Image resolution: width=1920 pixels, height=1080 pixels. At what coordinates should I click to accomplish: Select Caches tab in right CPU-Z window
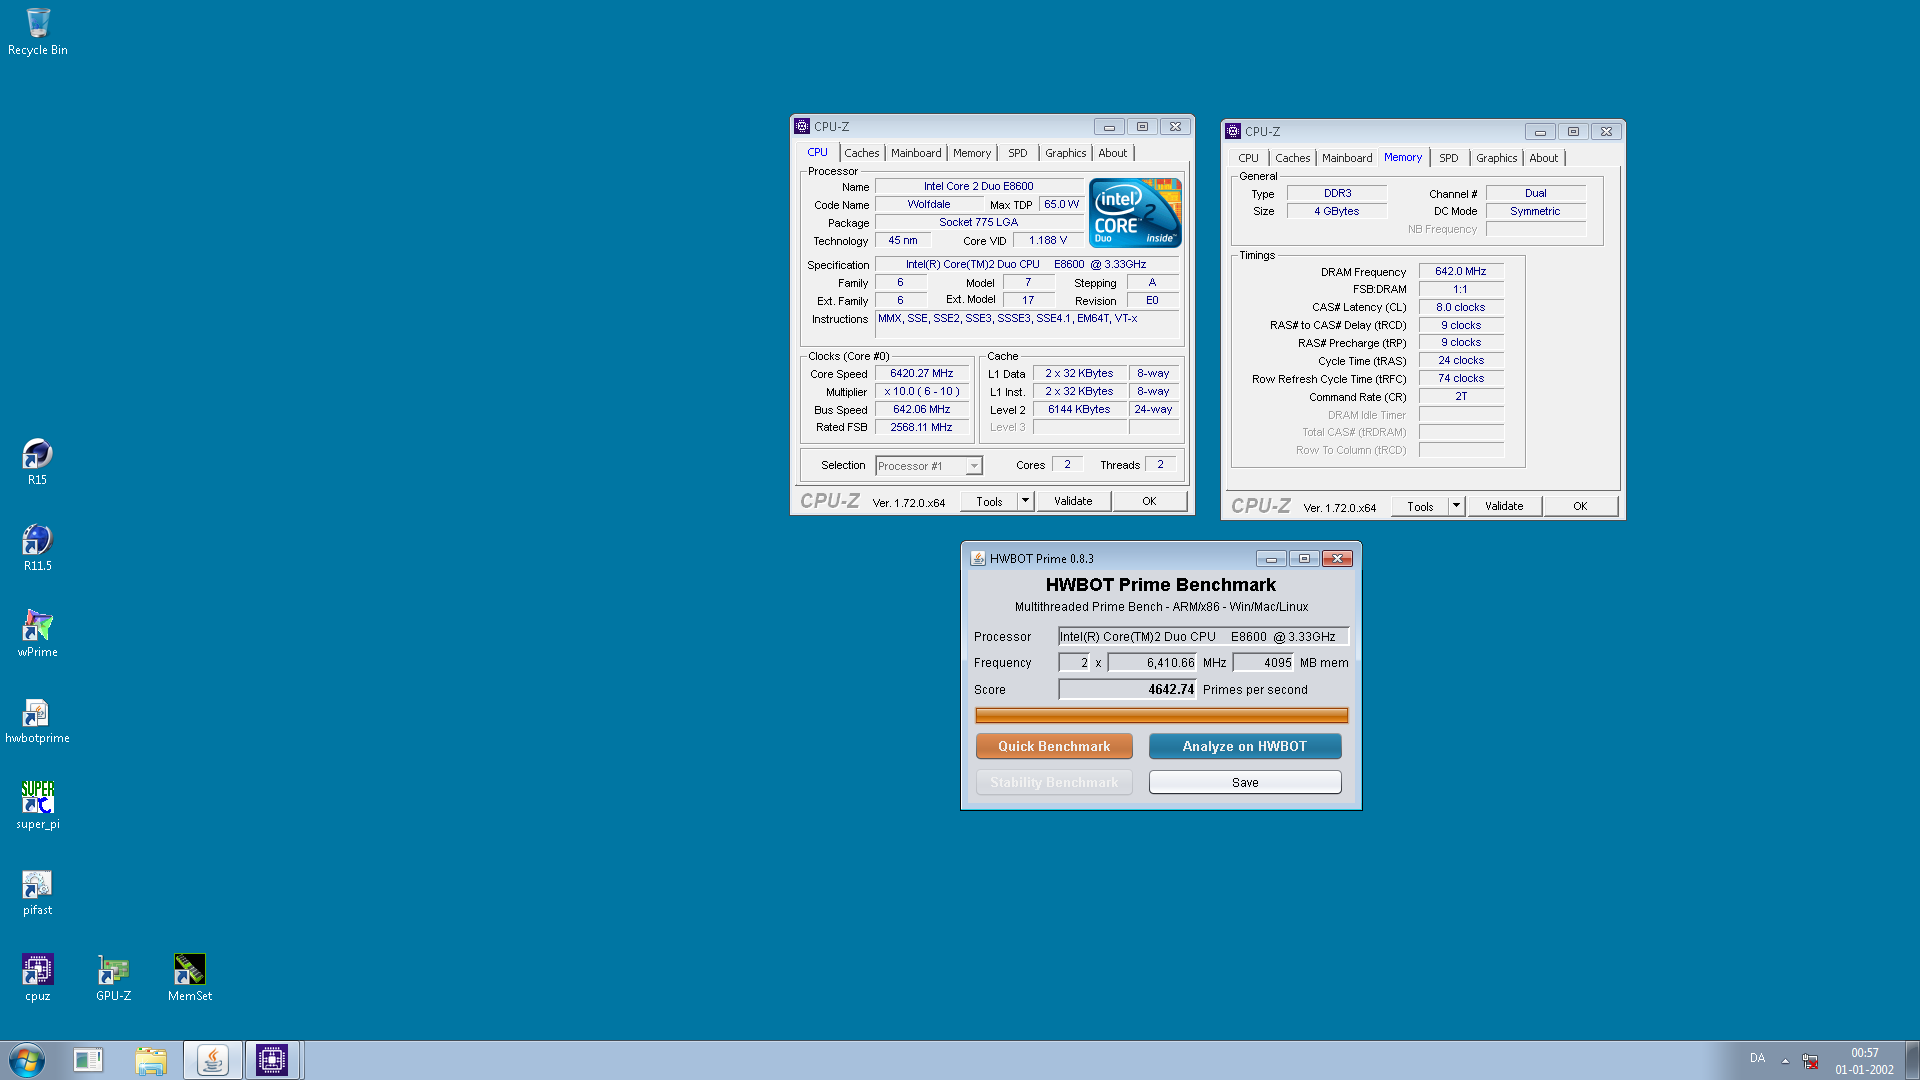1292,158
